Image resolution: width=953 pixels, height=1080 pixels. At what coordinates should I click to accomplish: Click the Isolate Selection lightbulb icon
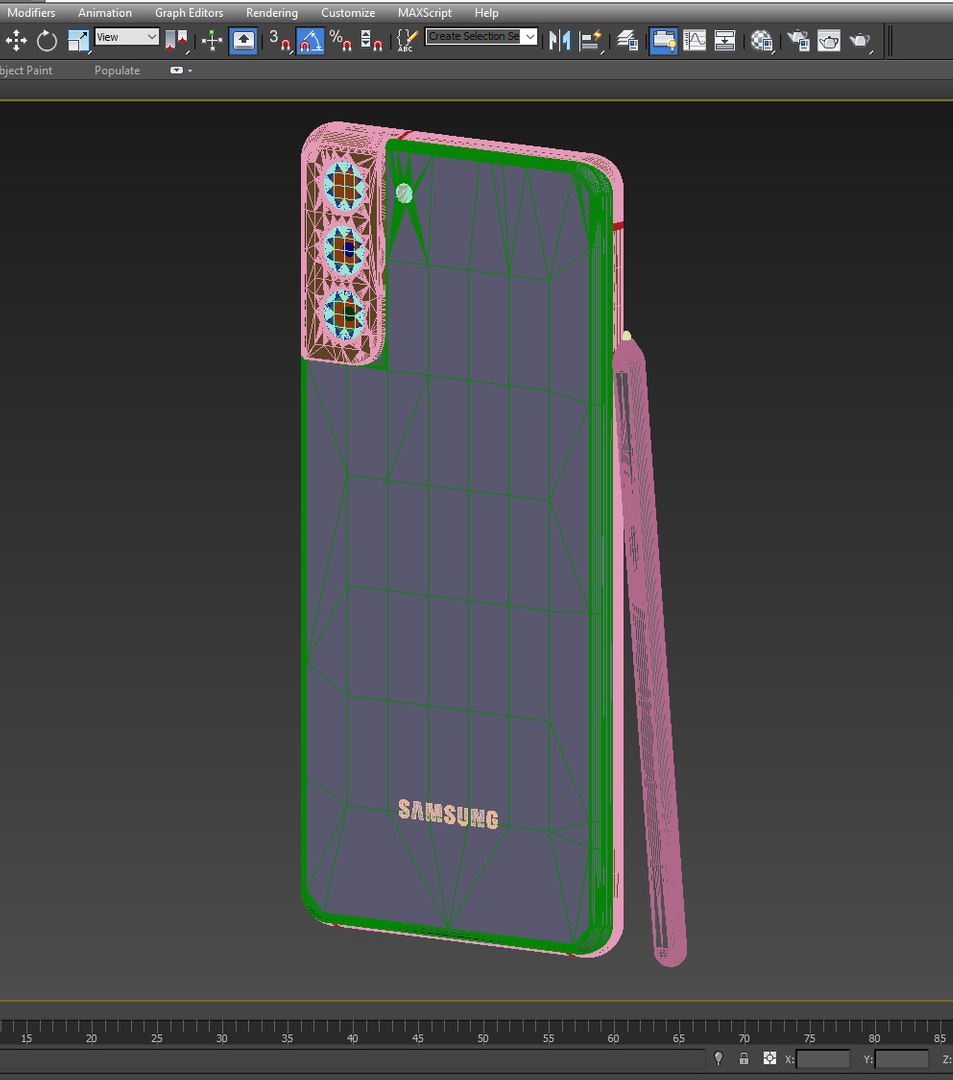click(x=719, y=1058)
